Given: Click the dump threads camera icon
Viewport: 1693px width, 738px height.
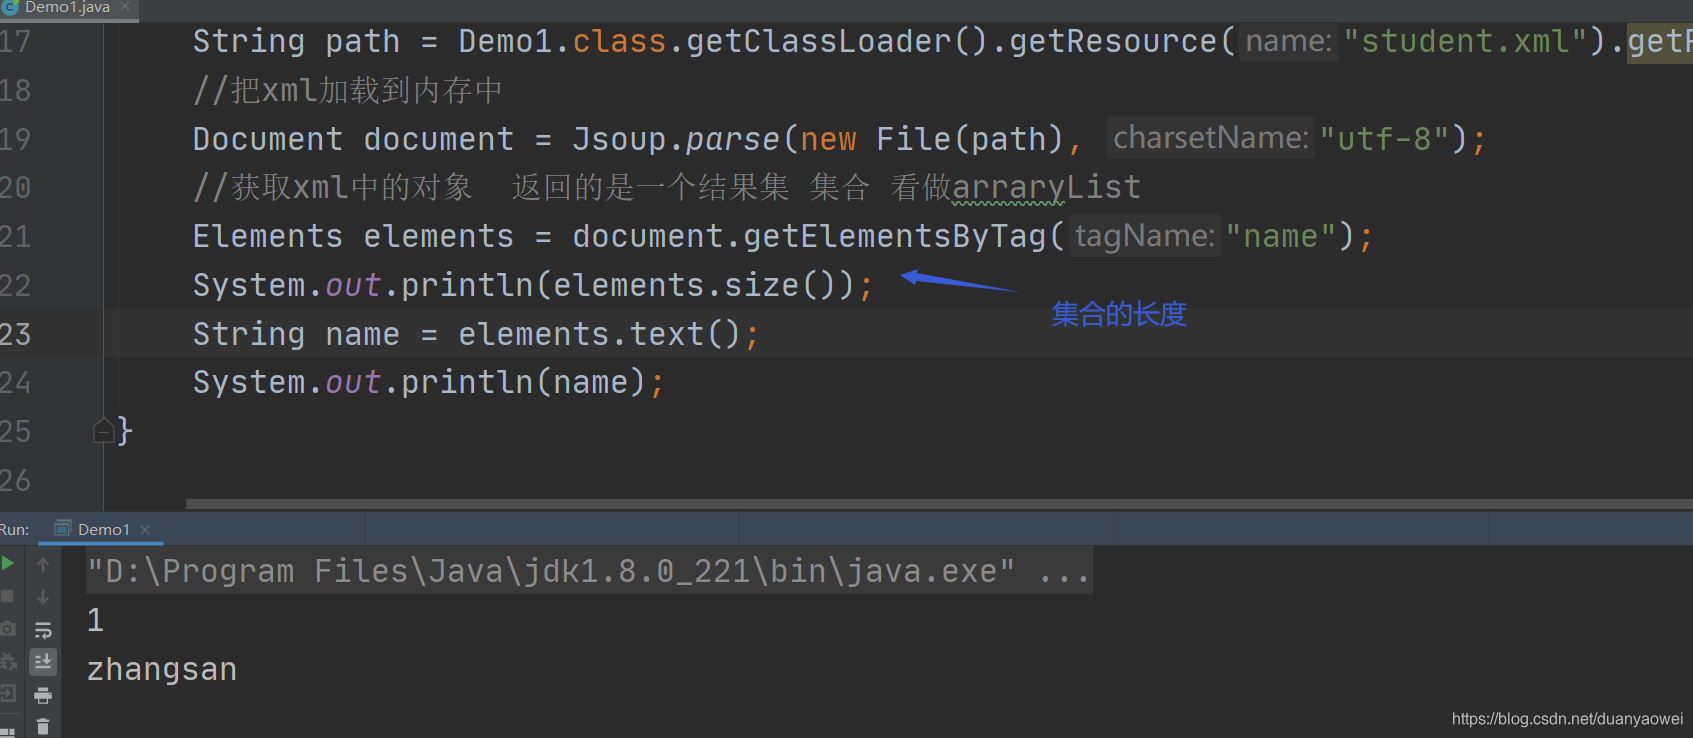Looking at the screenshot, I should (x=7, y=628).
